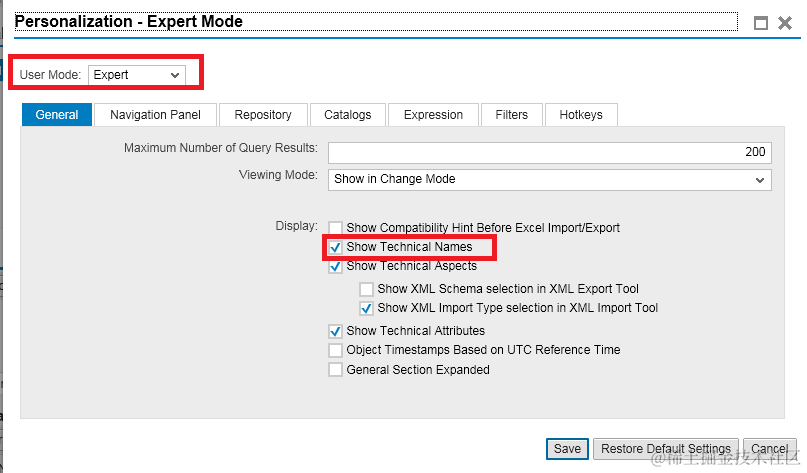Select the Filters tab

(x=512, y=115)
